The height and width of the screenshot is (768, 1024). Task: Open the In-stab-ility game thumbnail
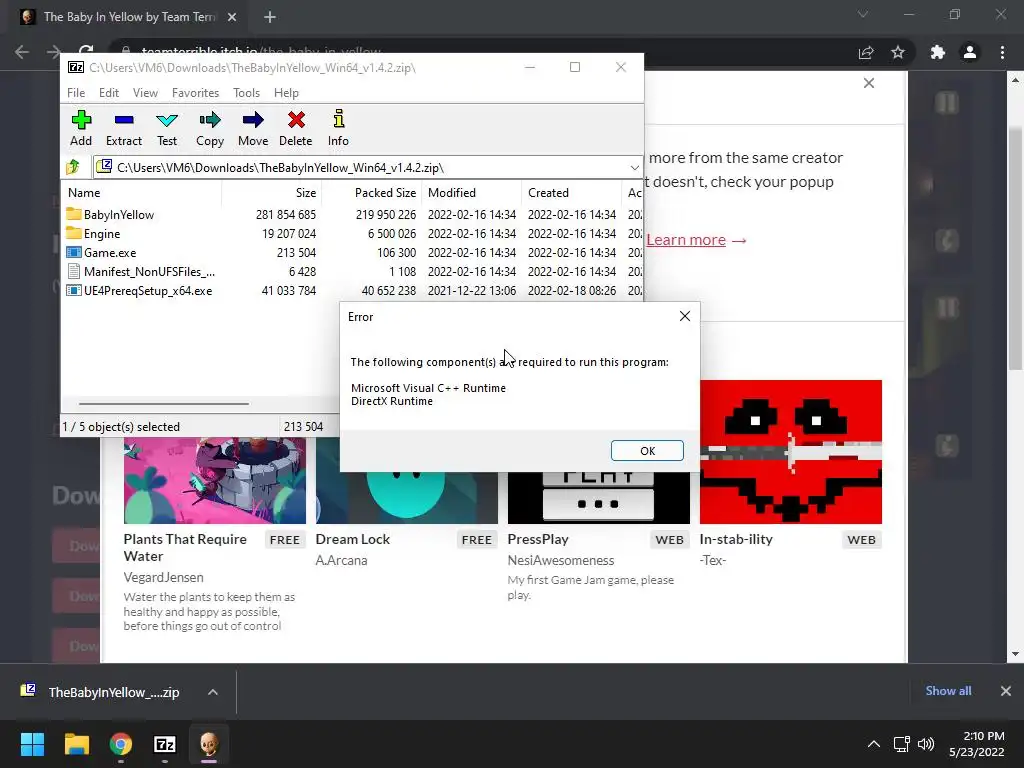[791, 452]
